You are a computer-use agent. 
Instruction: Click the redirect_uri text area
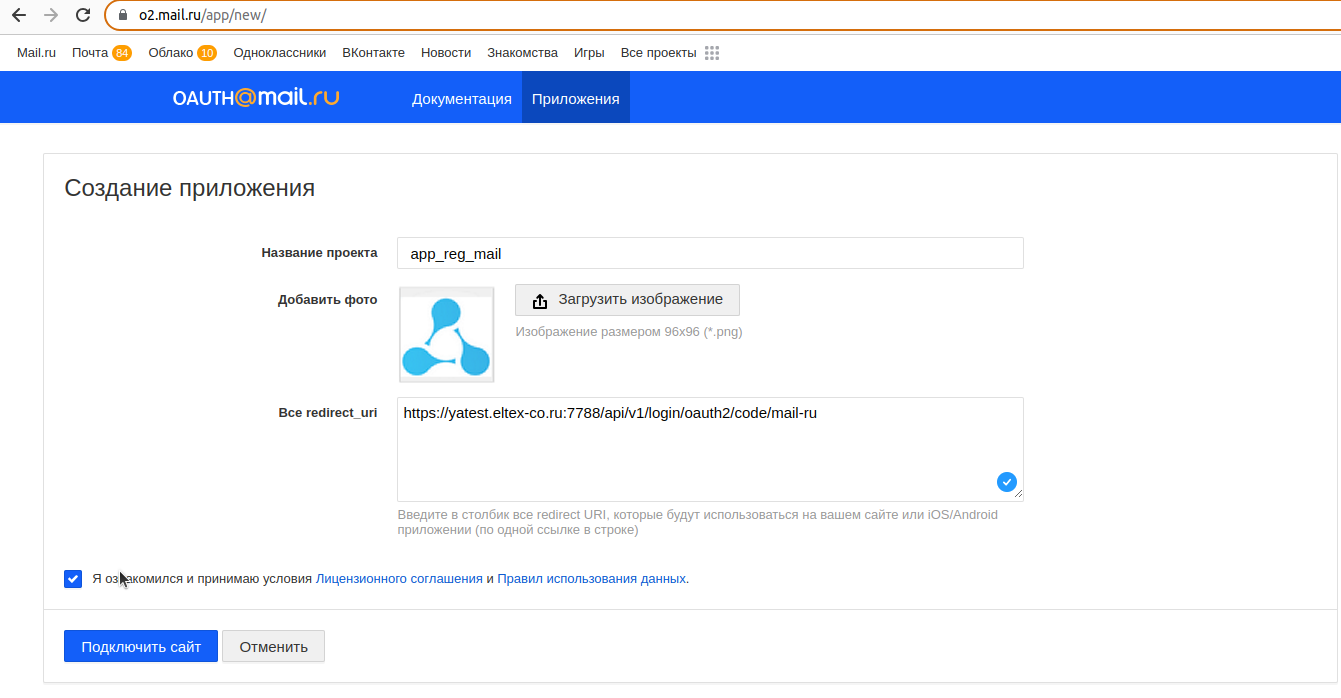710,449
